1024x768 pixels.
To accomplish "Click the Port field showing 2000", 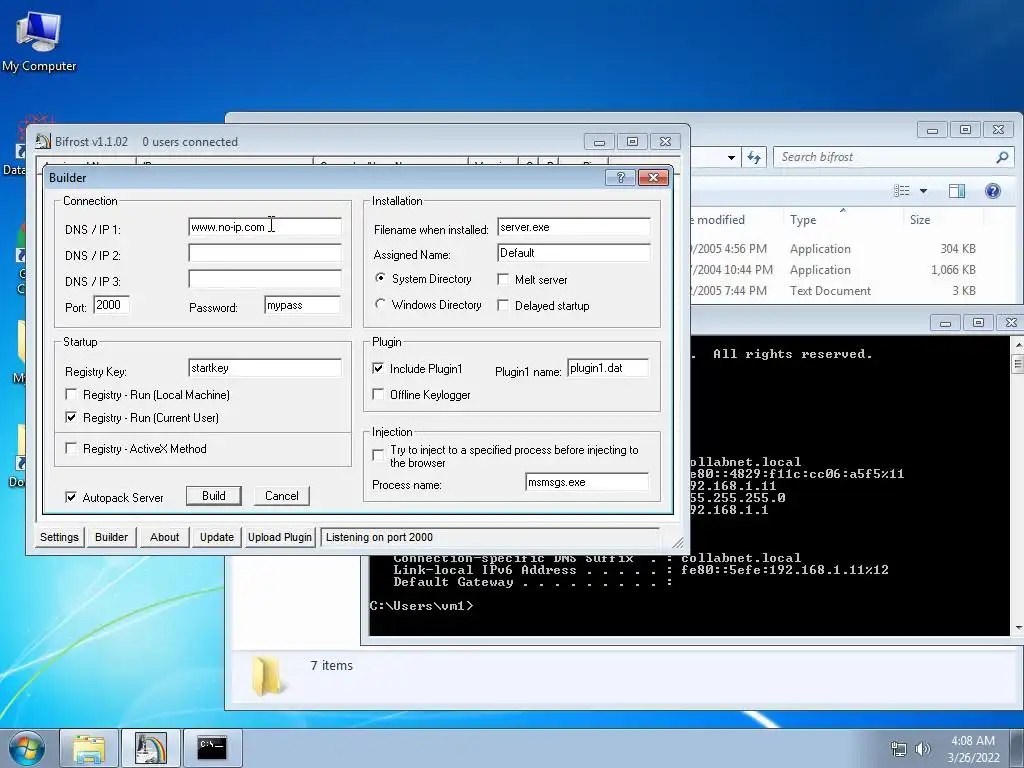I will coord(111,305).
